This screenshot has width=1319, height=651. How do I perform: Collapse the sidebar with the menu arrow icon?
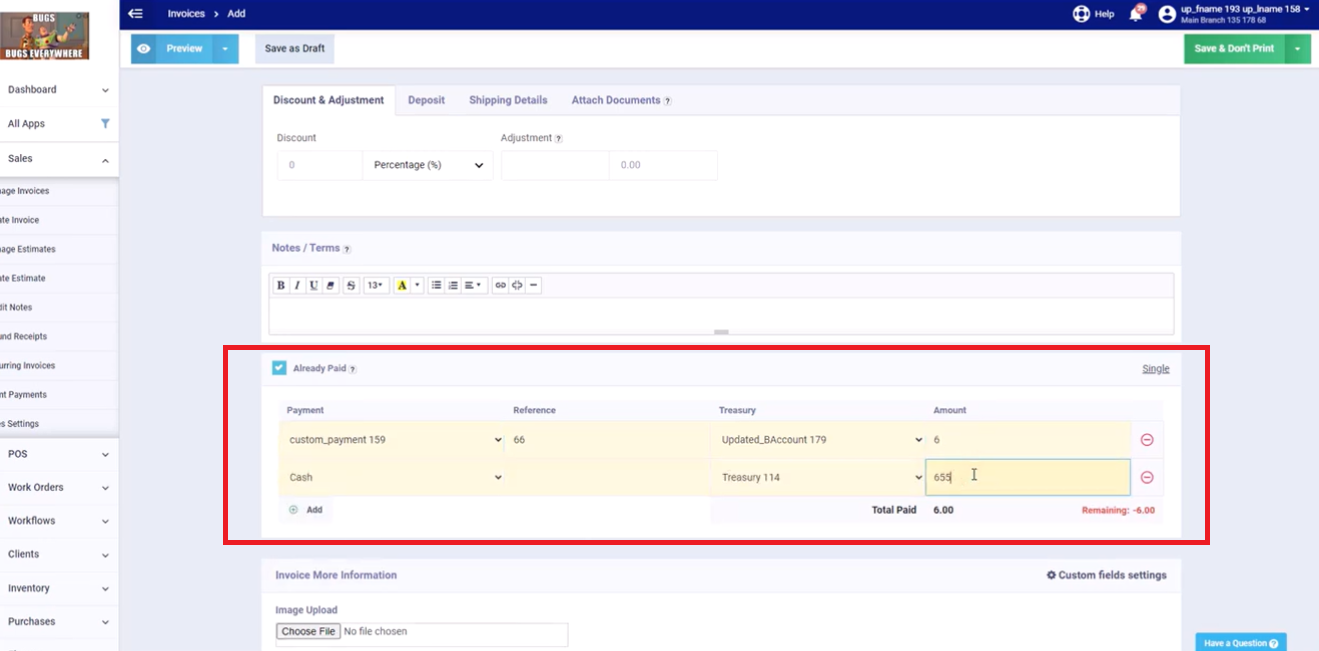click(x=136, y=13)
